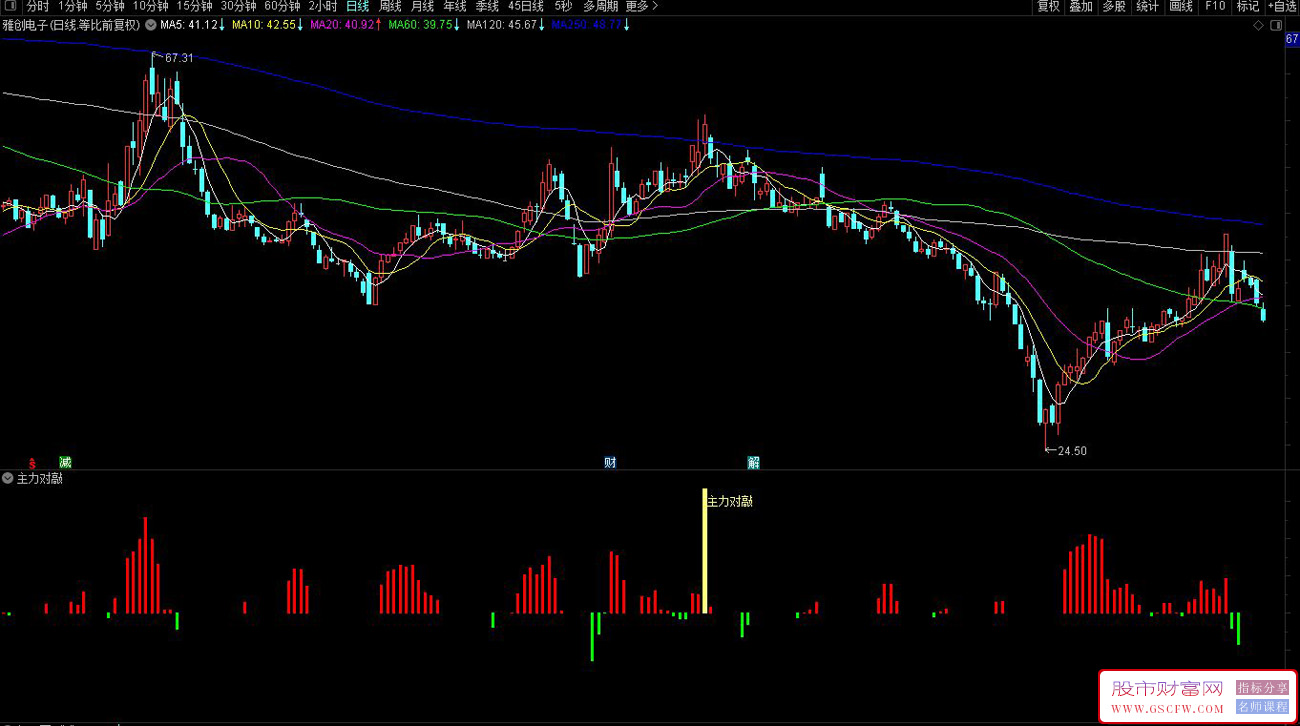Toggle the side panel icon at top right

[1275, 25]
